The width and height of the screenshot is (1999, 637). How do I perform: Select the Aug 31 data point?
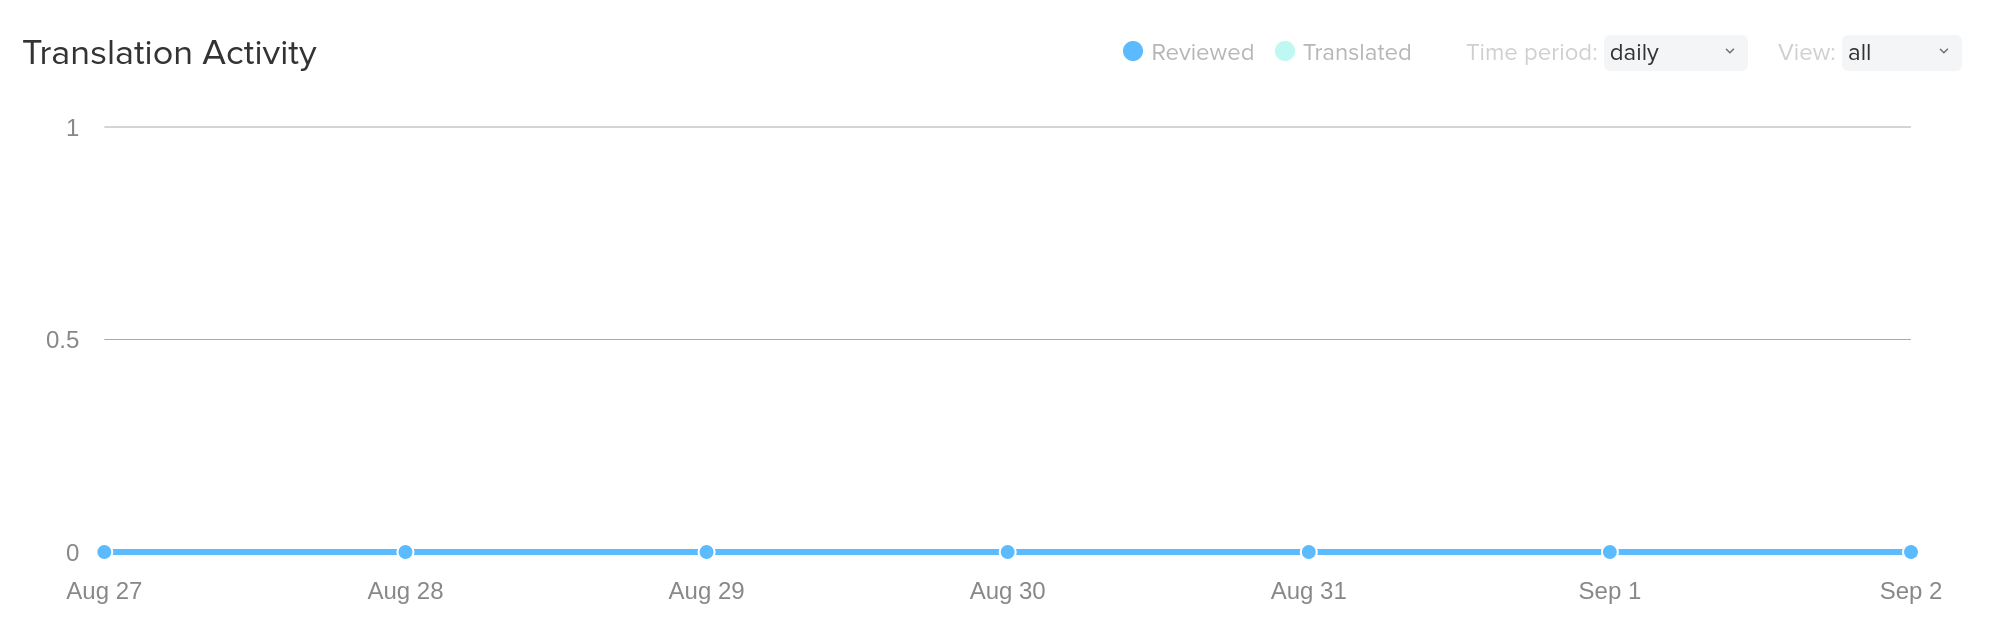1308,552
